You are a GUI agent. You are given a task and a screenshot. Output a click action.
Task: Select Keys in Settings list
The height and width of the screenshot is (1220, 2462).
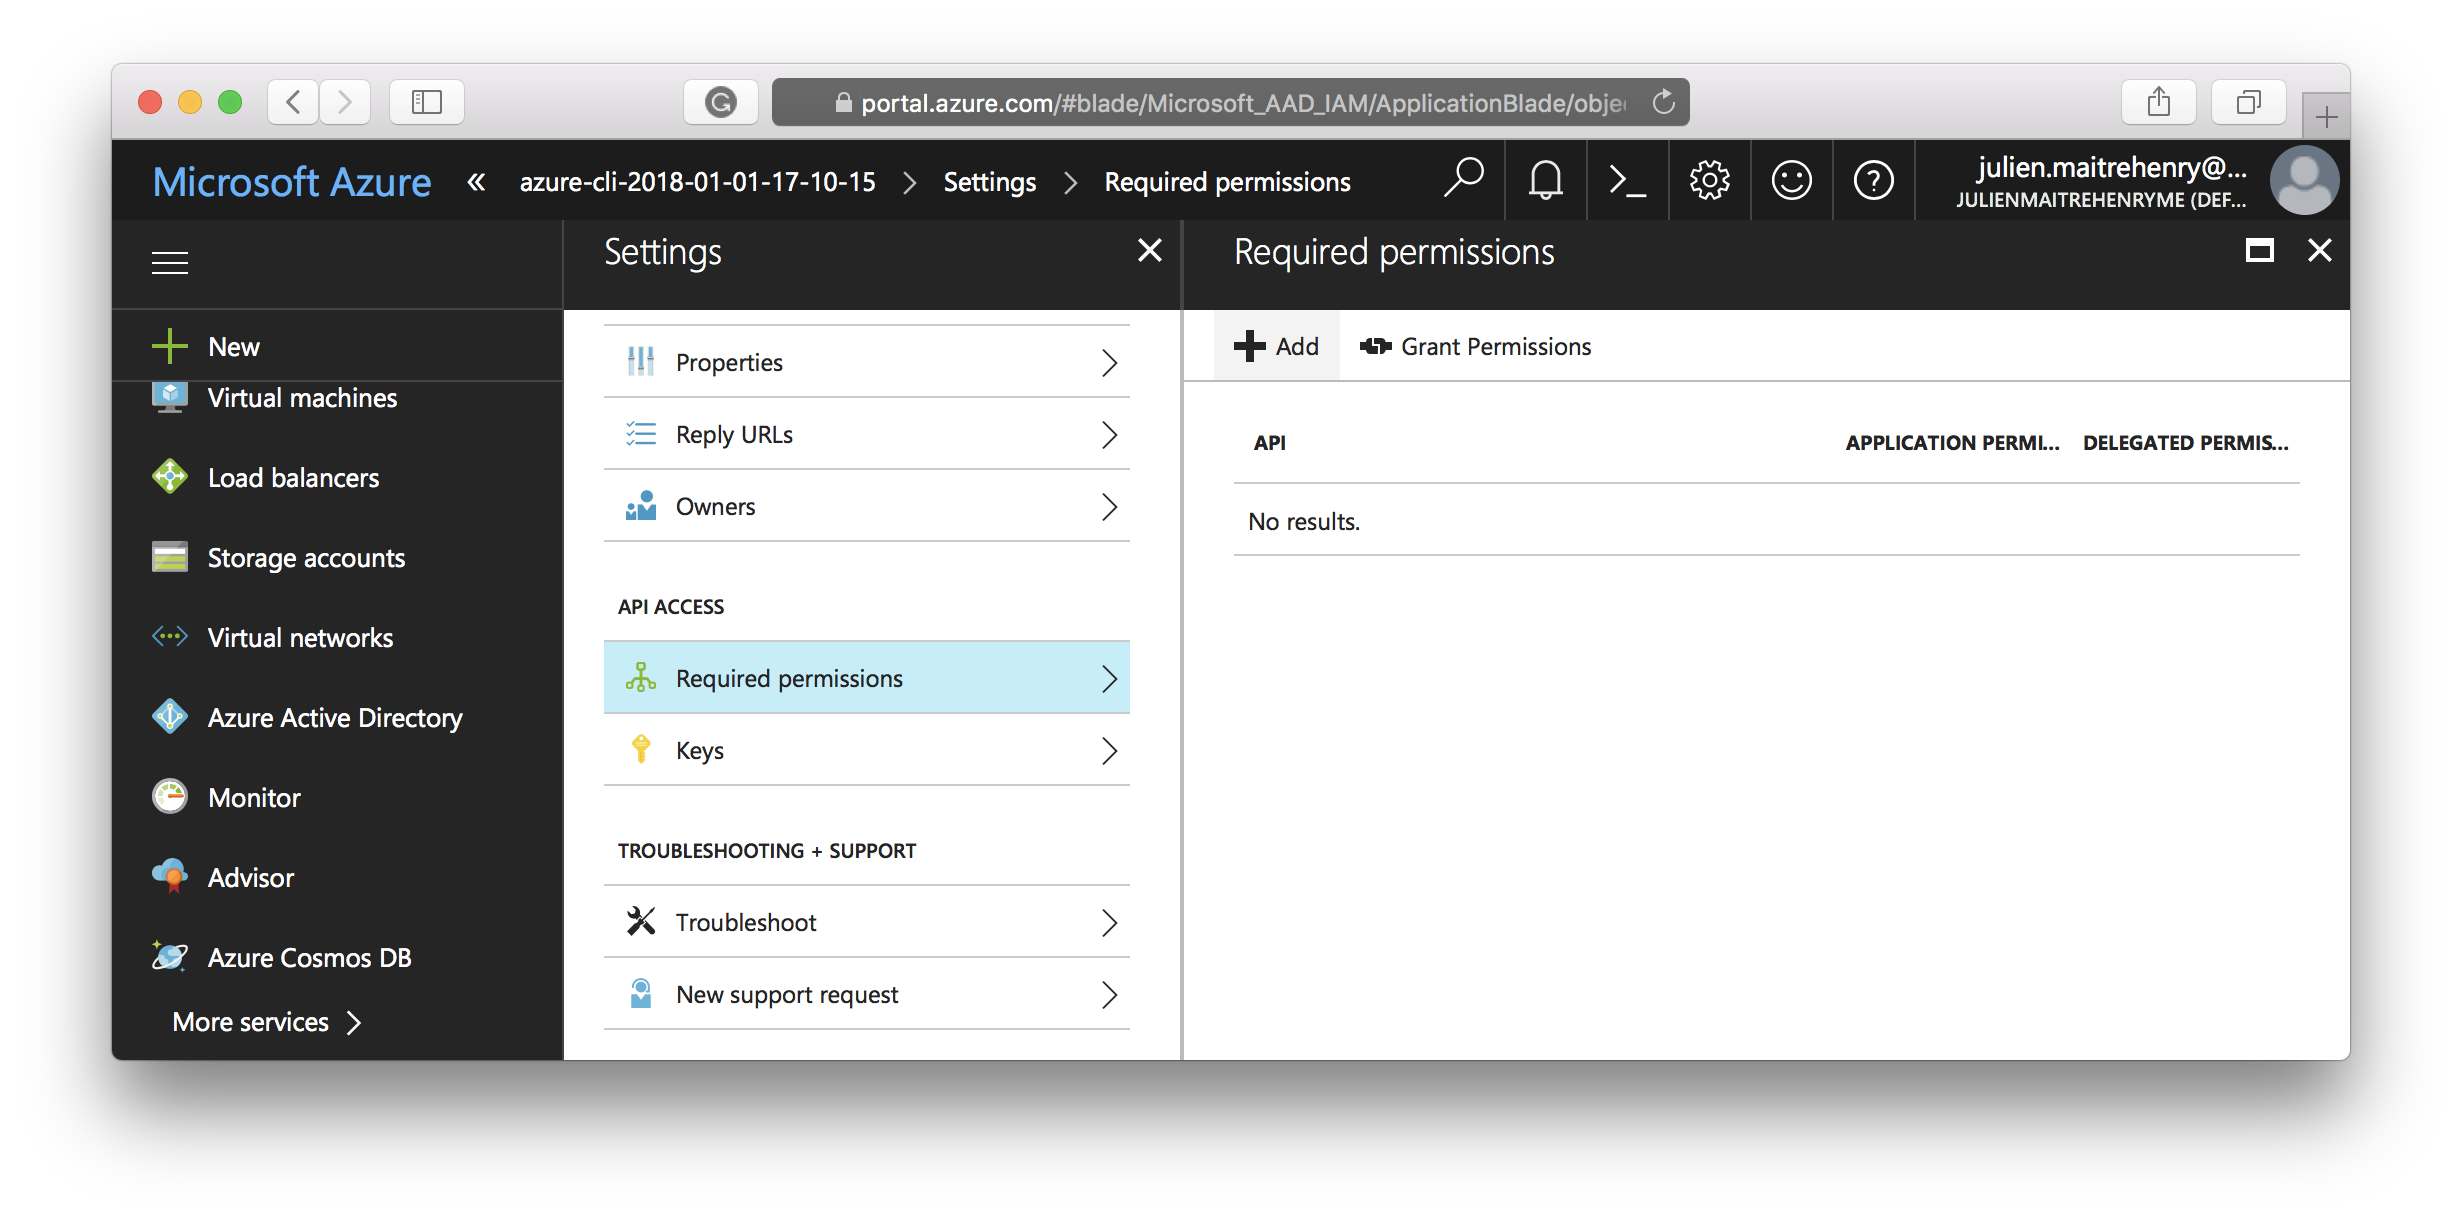tap(867, 750)
